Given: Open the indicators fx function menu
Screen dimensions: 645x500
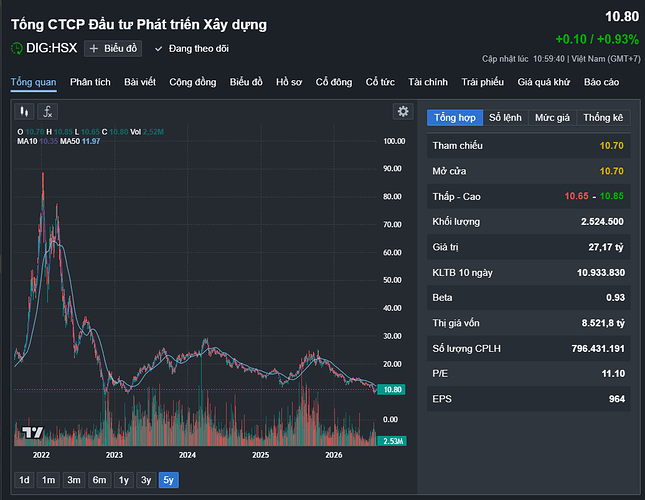Looking at the screenshot, I should (48, 111).
